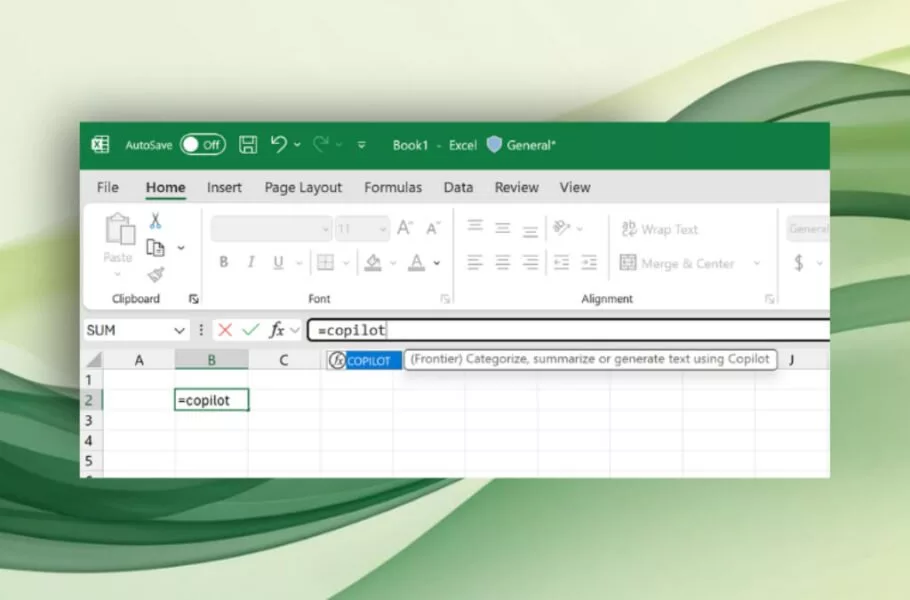910x600 pixels.
Task: Click the Paste clipboard icon
Action: pos(120,229)
